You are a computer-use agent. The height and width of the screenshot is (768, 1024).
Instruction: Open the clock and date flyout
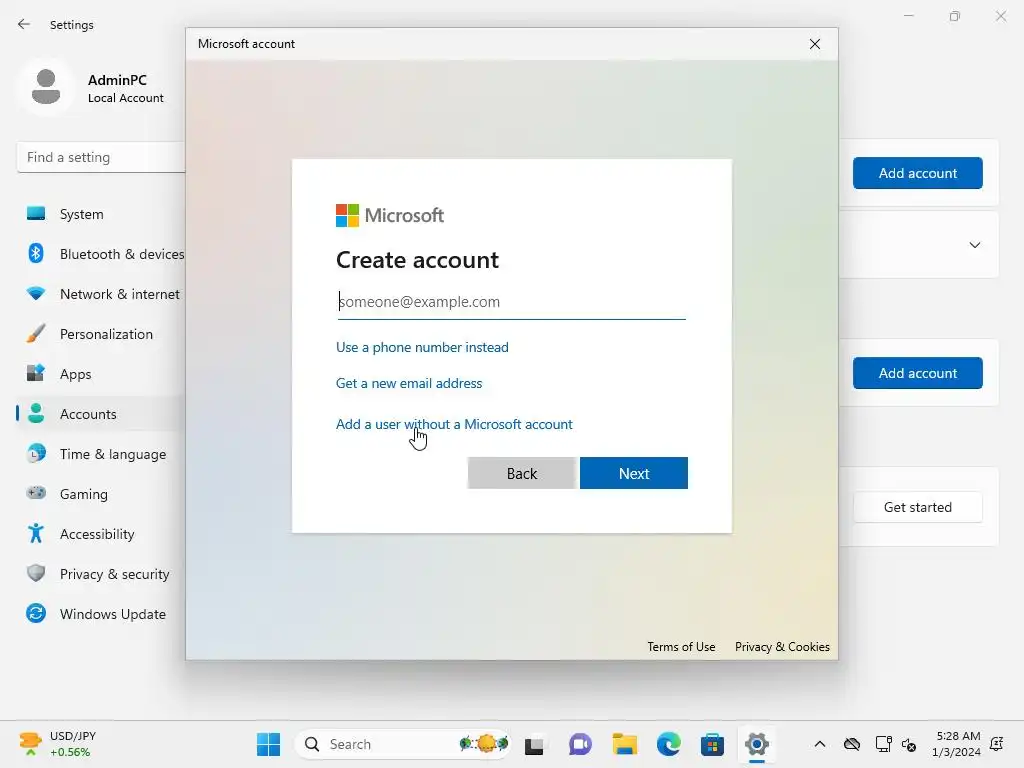coord(956,744)
